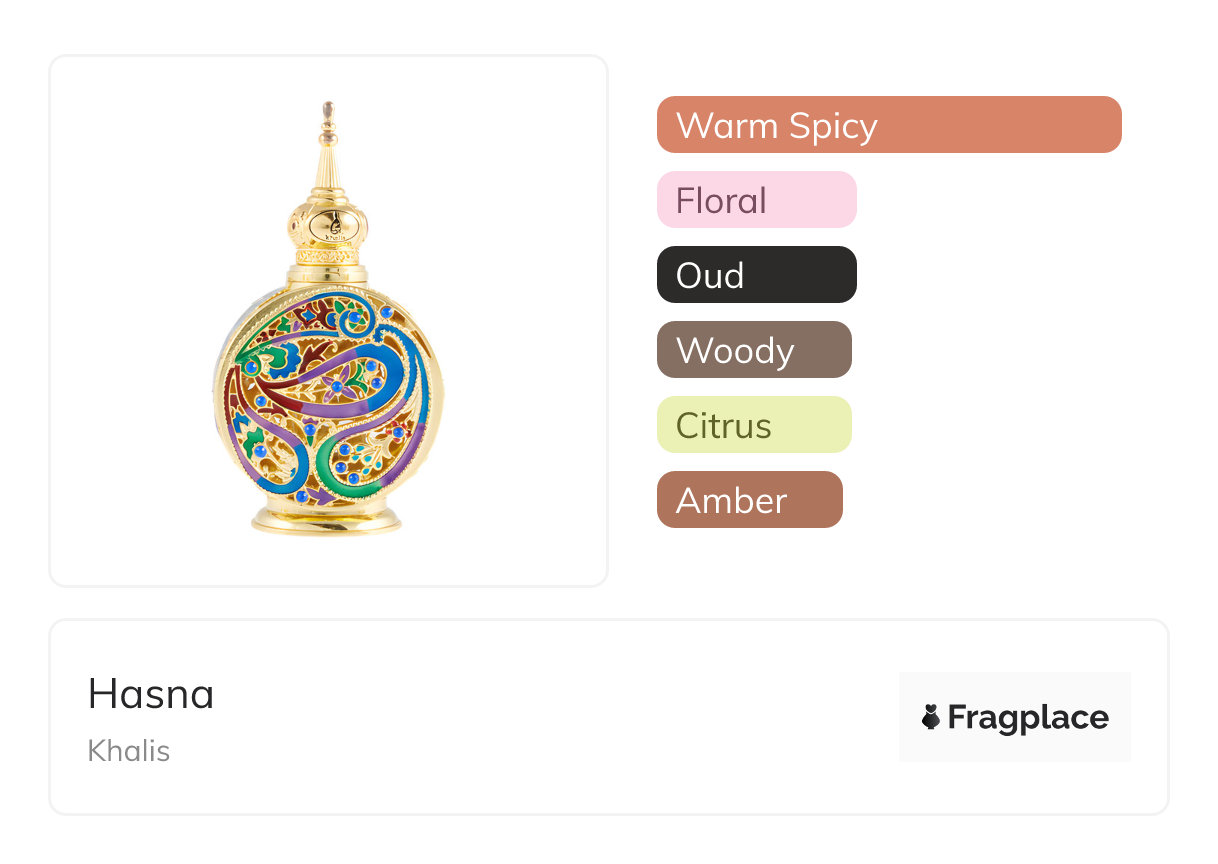Image resolution: width=1218 pixels, height=864 pixels.
Task: Visit the Khalis brand name link
Action: point(129,751)
